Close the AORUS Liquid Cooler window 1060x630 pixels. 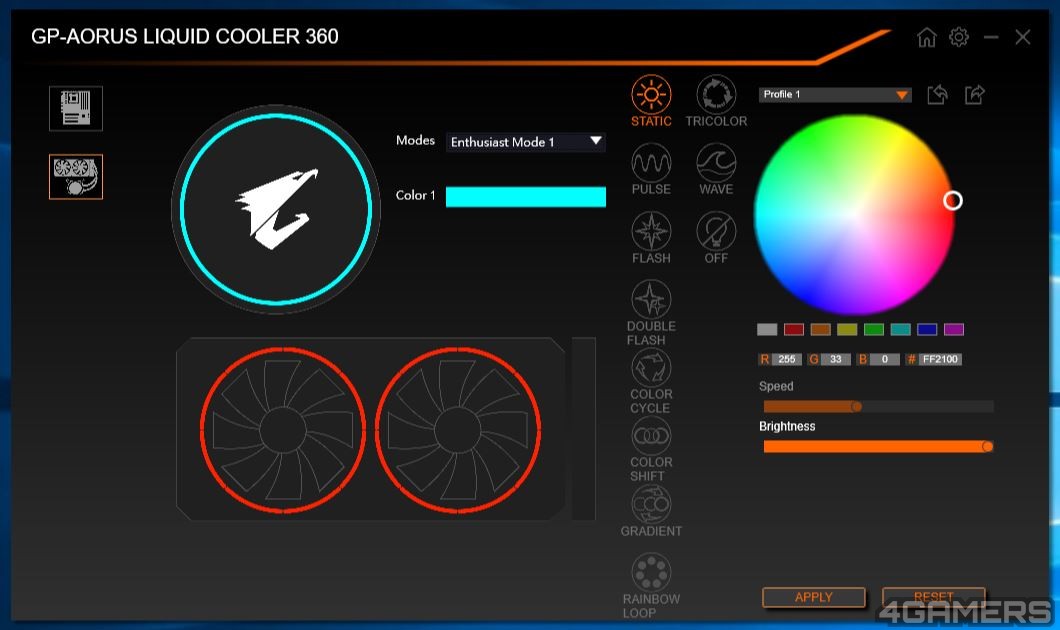[1023, 37]
